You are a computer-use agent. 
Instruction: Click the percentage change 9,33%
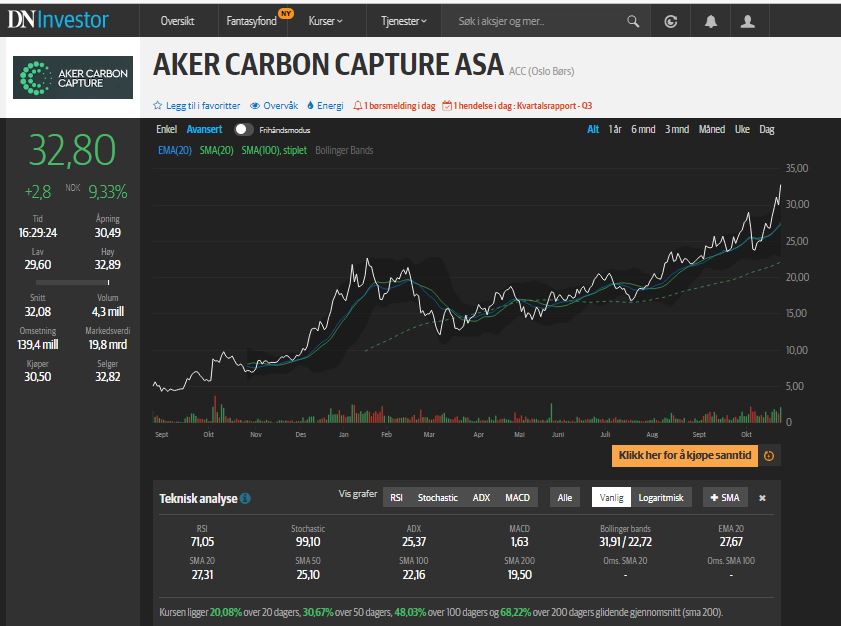(108, 192)
